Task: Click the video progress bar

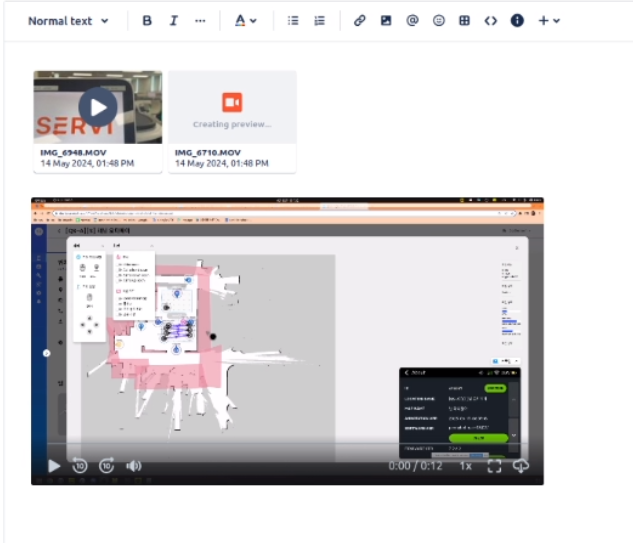Action: pyautogui.click(x=287, y=444)
